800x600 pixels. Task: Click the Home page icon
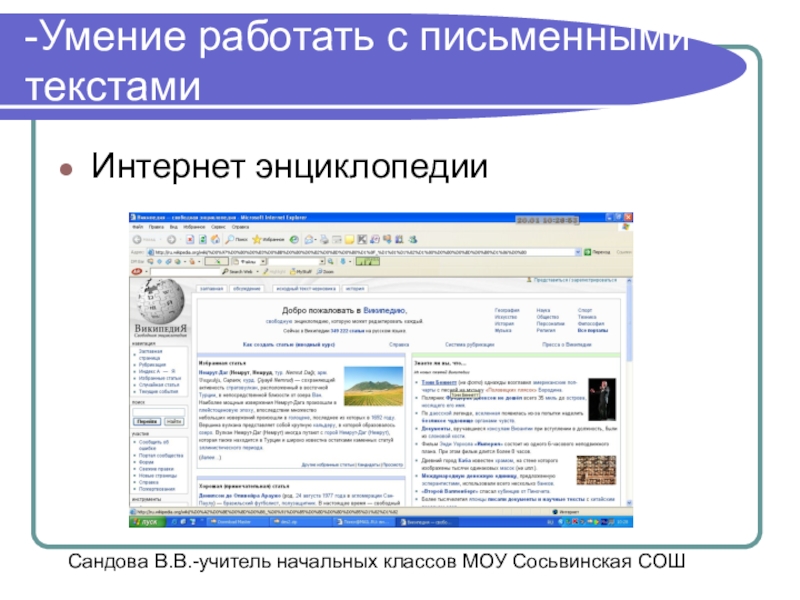[216, 239]
